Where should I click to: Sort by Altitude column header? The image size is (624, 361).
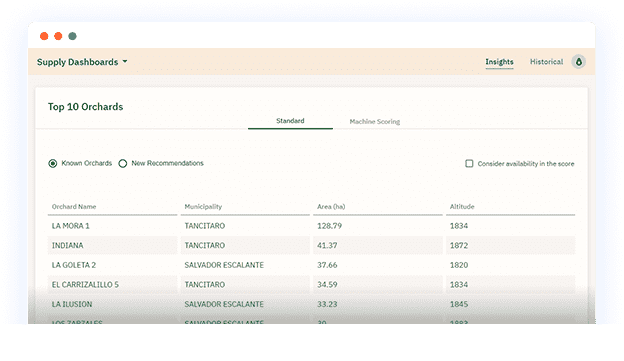coord(462,207)
